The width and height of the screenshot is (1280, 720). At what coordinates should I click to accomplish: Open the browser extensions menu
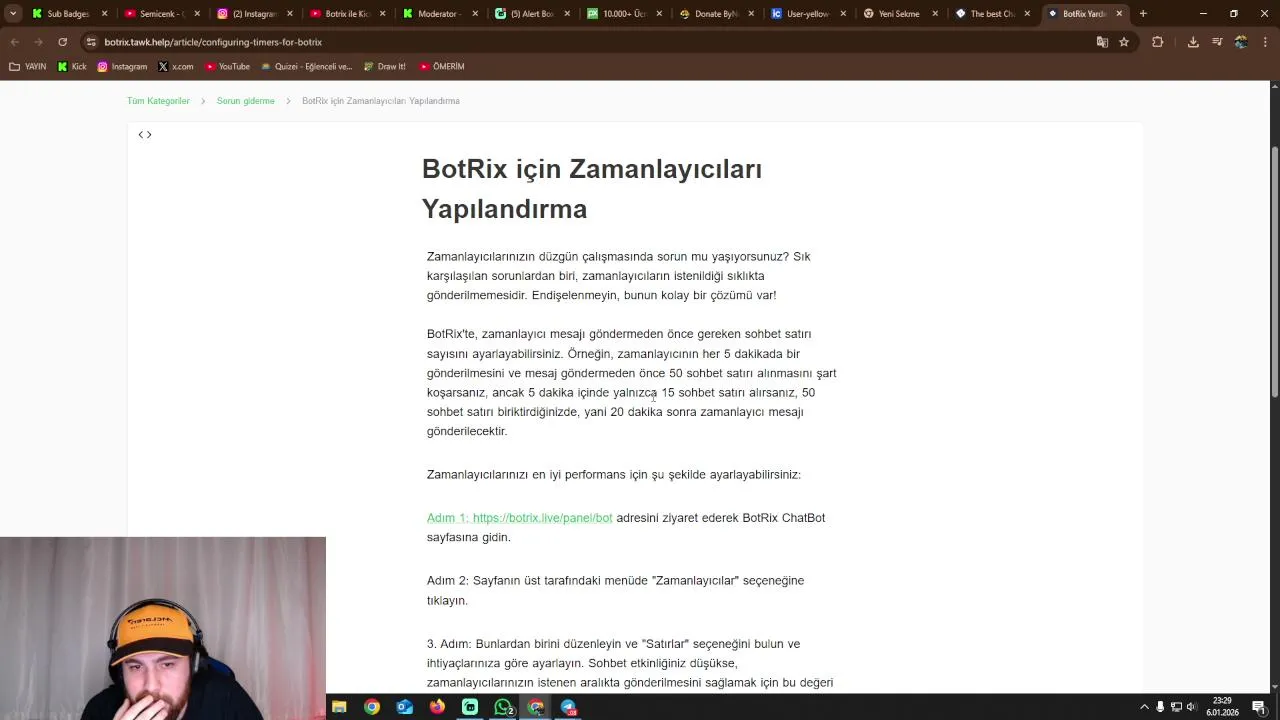(1158, 42)
